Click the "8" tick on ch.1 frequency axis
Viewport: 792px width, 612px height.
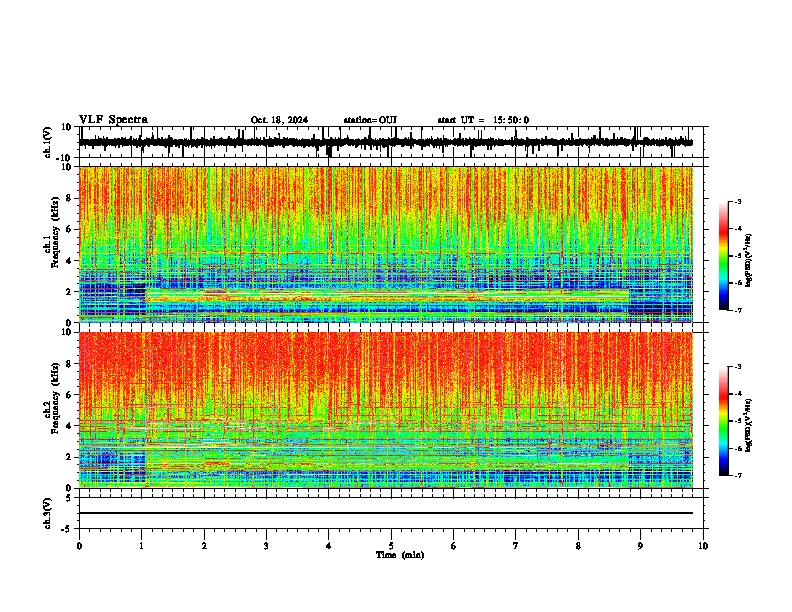[69, 198]
